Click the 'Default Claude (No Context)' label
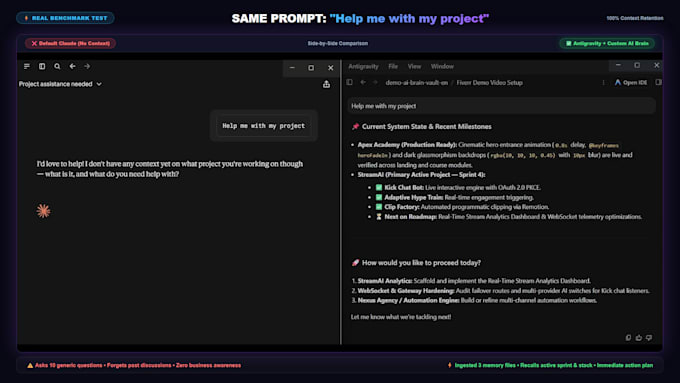The image size is (680, 383). (70, 43)
